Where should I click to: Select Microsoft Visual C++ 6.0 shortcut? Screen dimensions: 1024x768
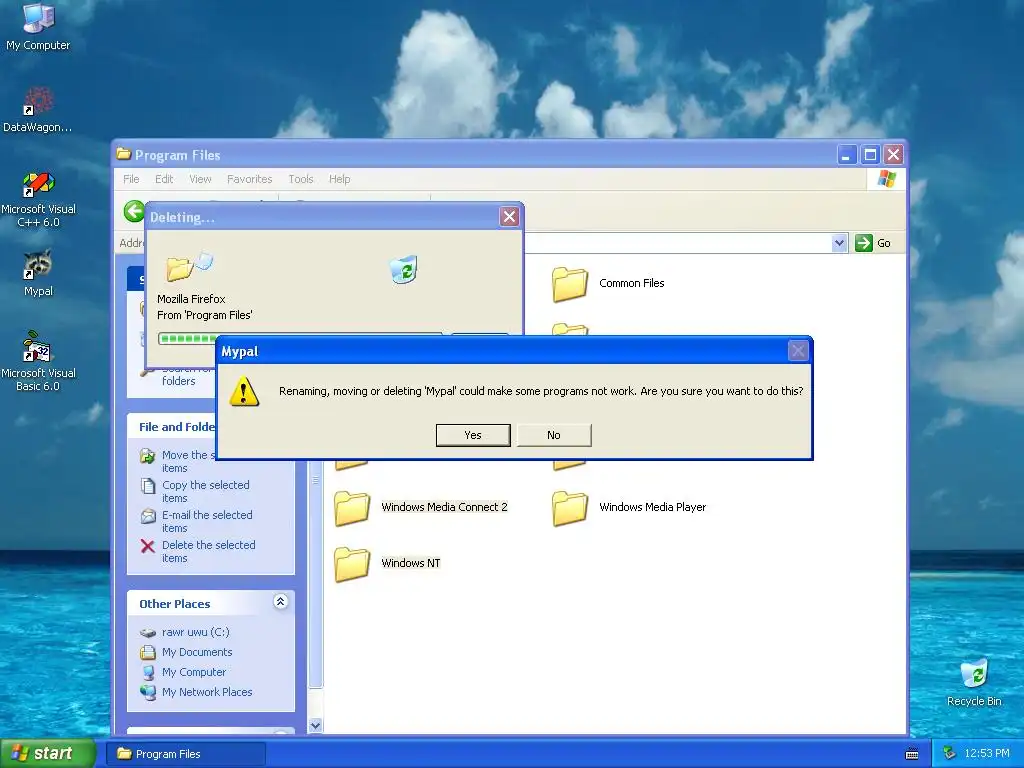tap(38, 199)
